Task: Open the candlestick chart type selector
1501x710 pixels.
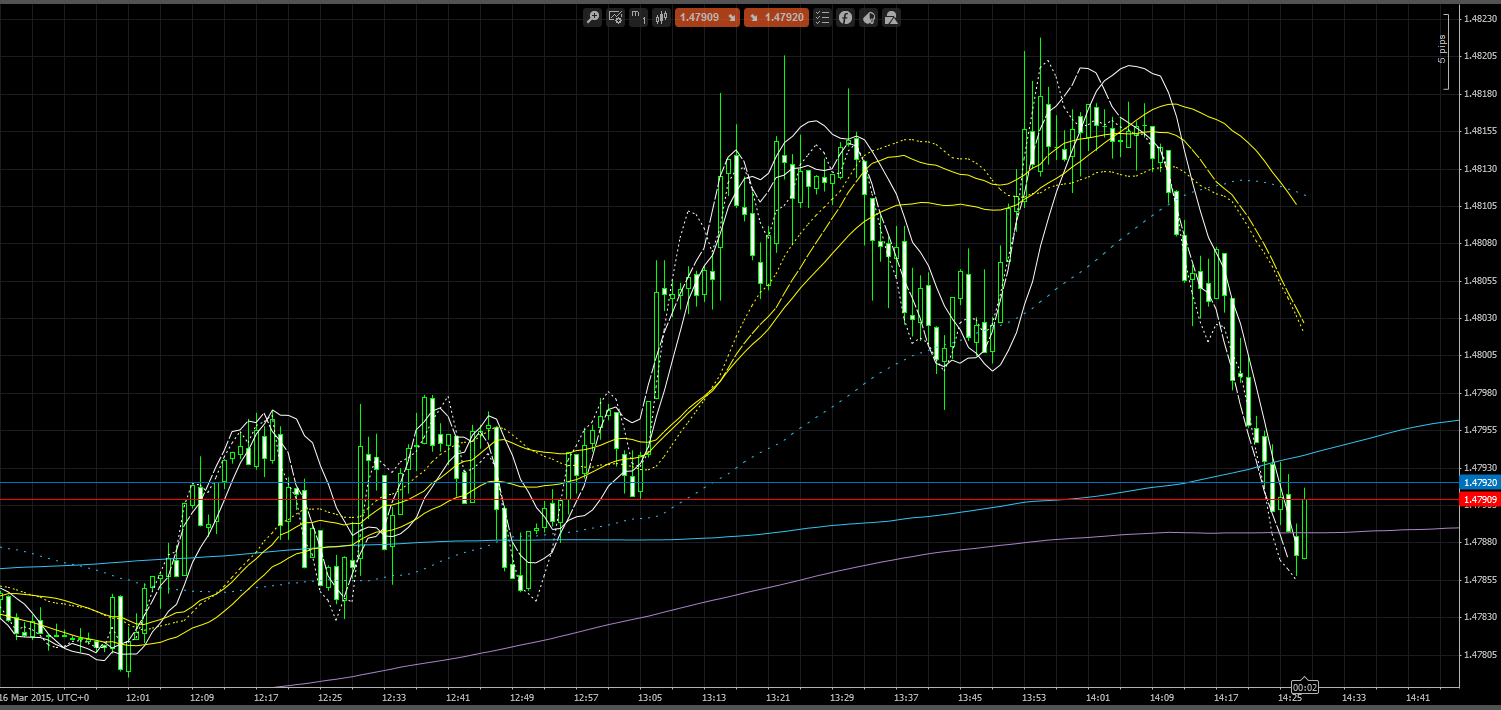Action: 661,17
